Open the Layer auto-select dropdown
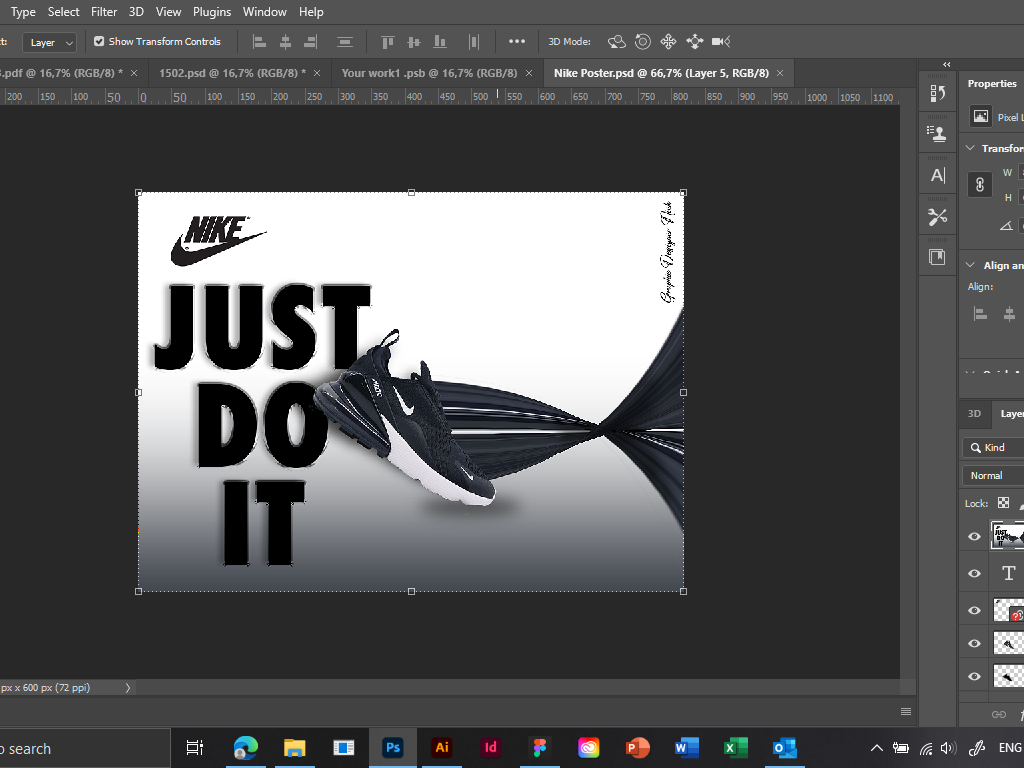The width and height of the screenshot is (1024, 768). click(x=50, y=42)
